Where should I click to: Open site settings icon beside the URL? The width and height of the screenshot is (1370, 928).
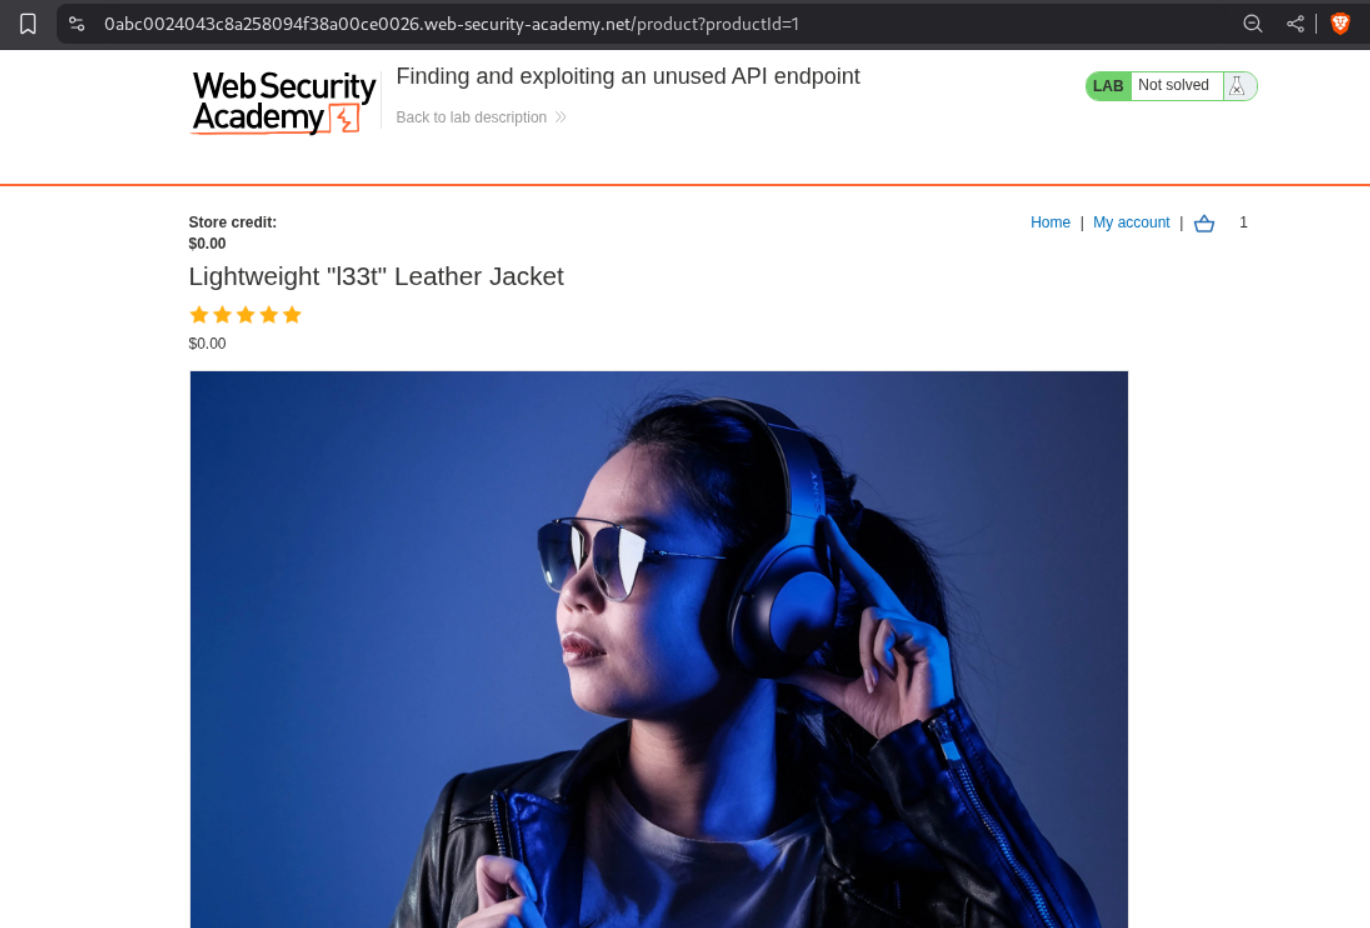pos(77,24)
